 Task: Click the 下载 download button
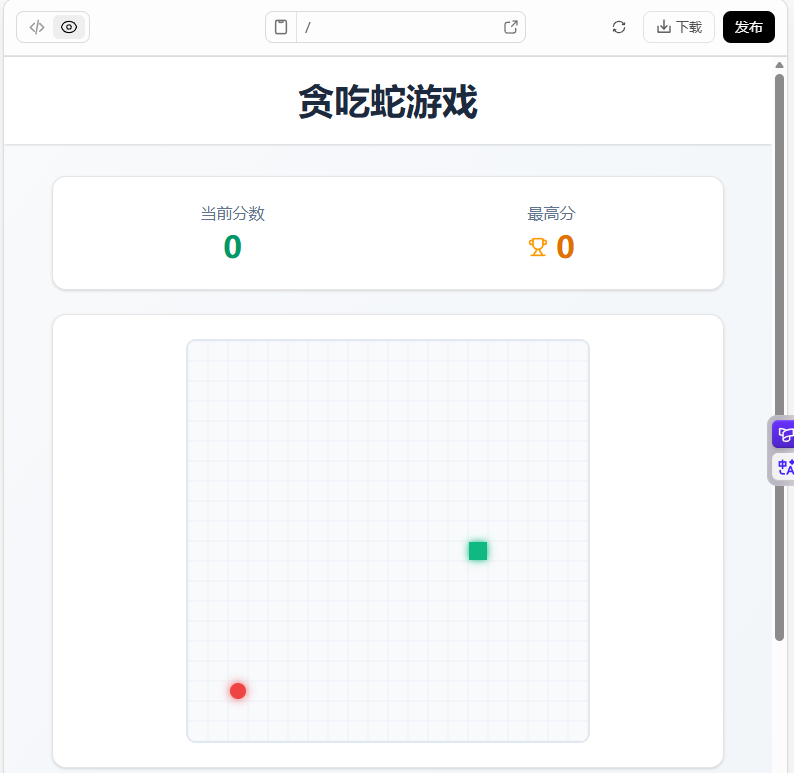tap(679, 27)
